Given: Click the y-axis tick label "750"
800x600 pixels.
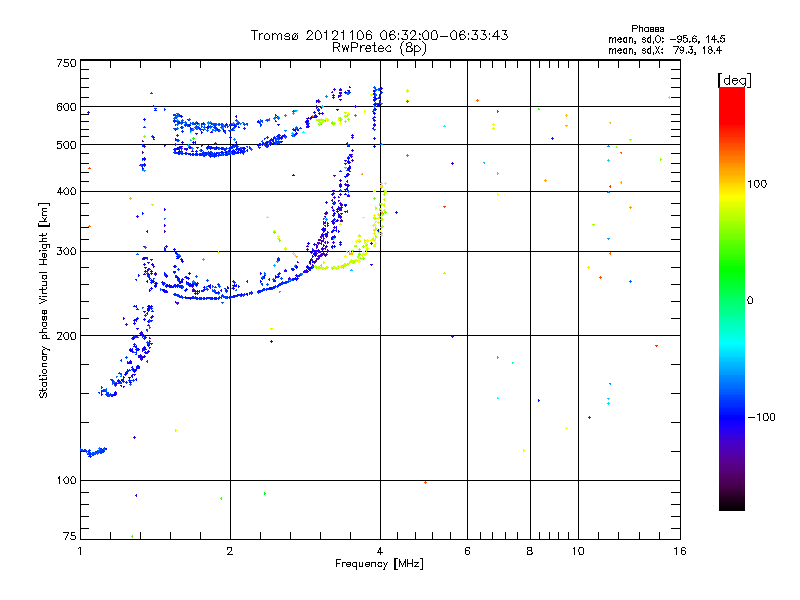Looking at the screenshot, I should 67,63.
